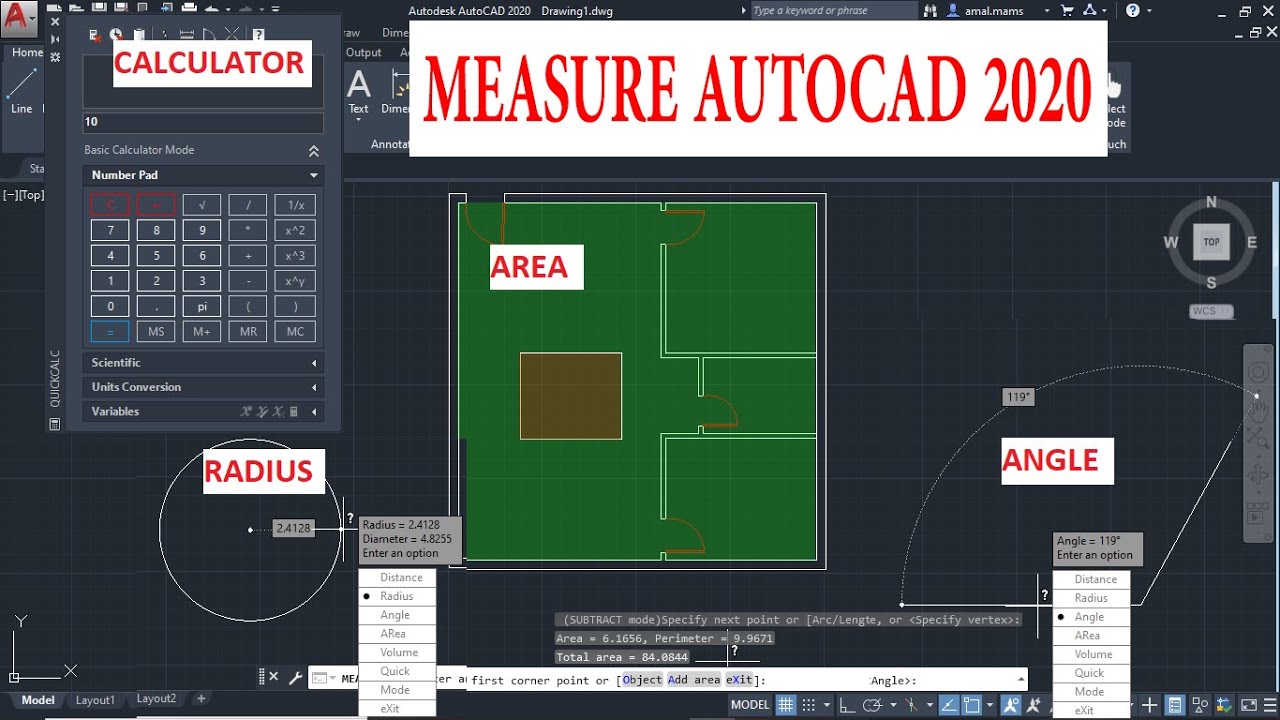This screenshot has width=1280, height=720.
Task: Open the WCS coordinate system dropdown
Action: (1211, 311)
